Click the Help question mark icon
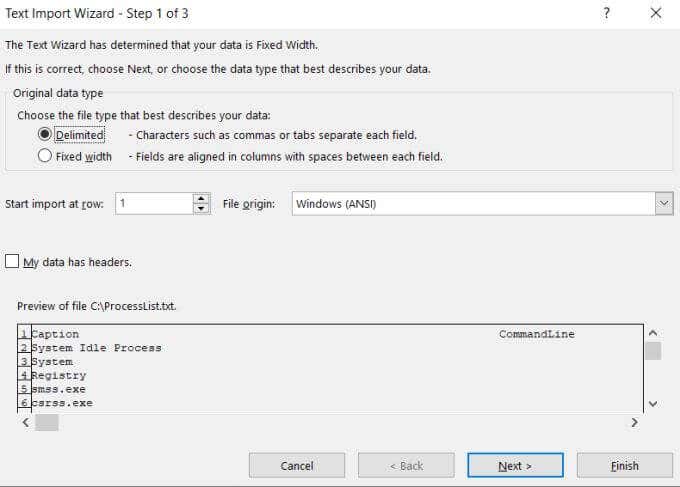 click(x=606, y=14)
